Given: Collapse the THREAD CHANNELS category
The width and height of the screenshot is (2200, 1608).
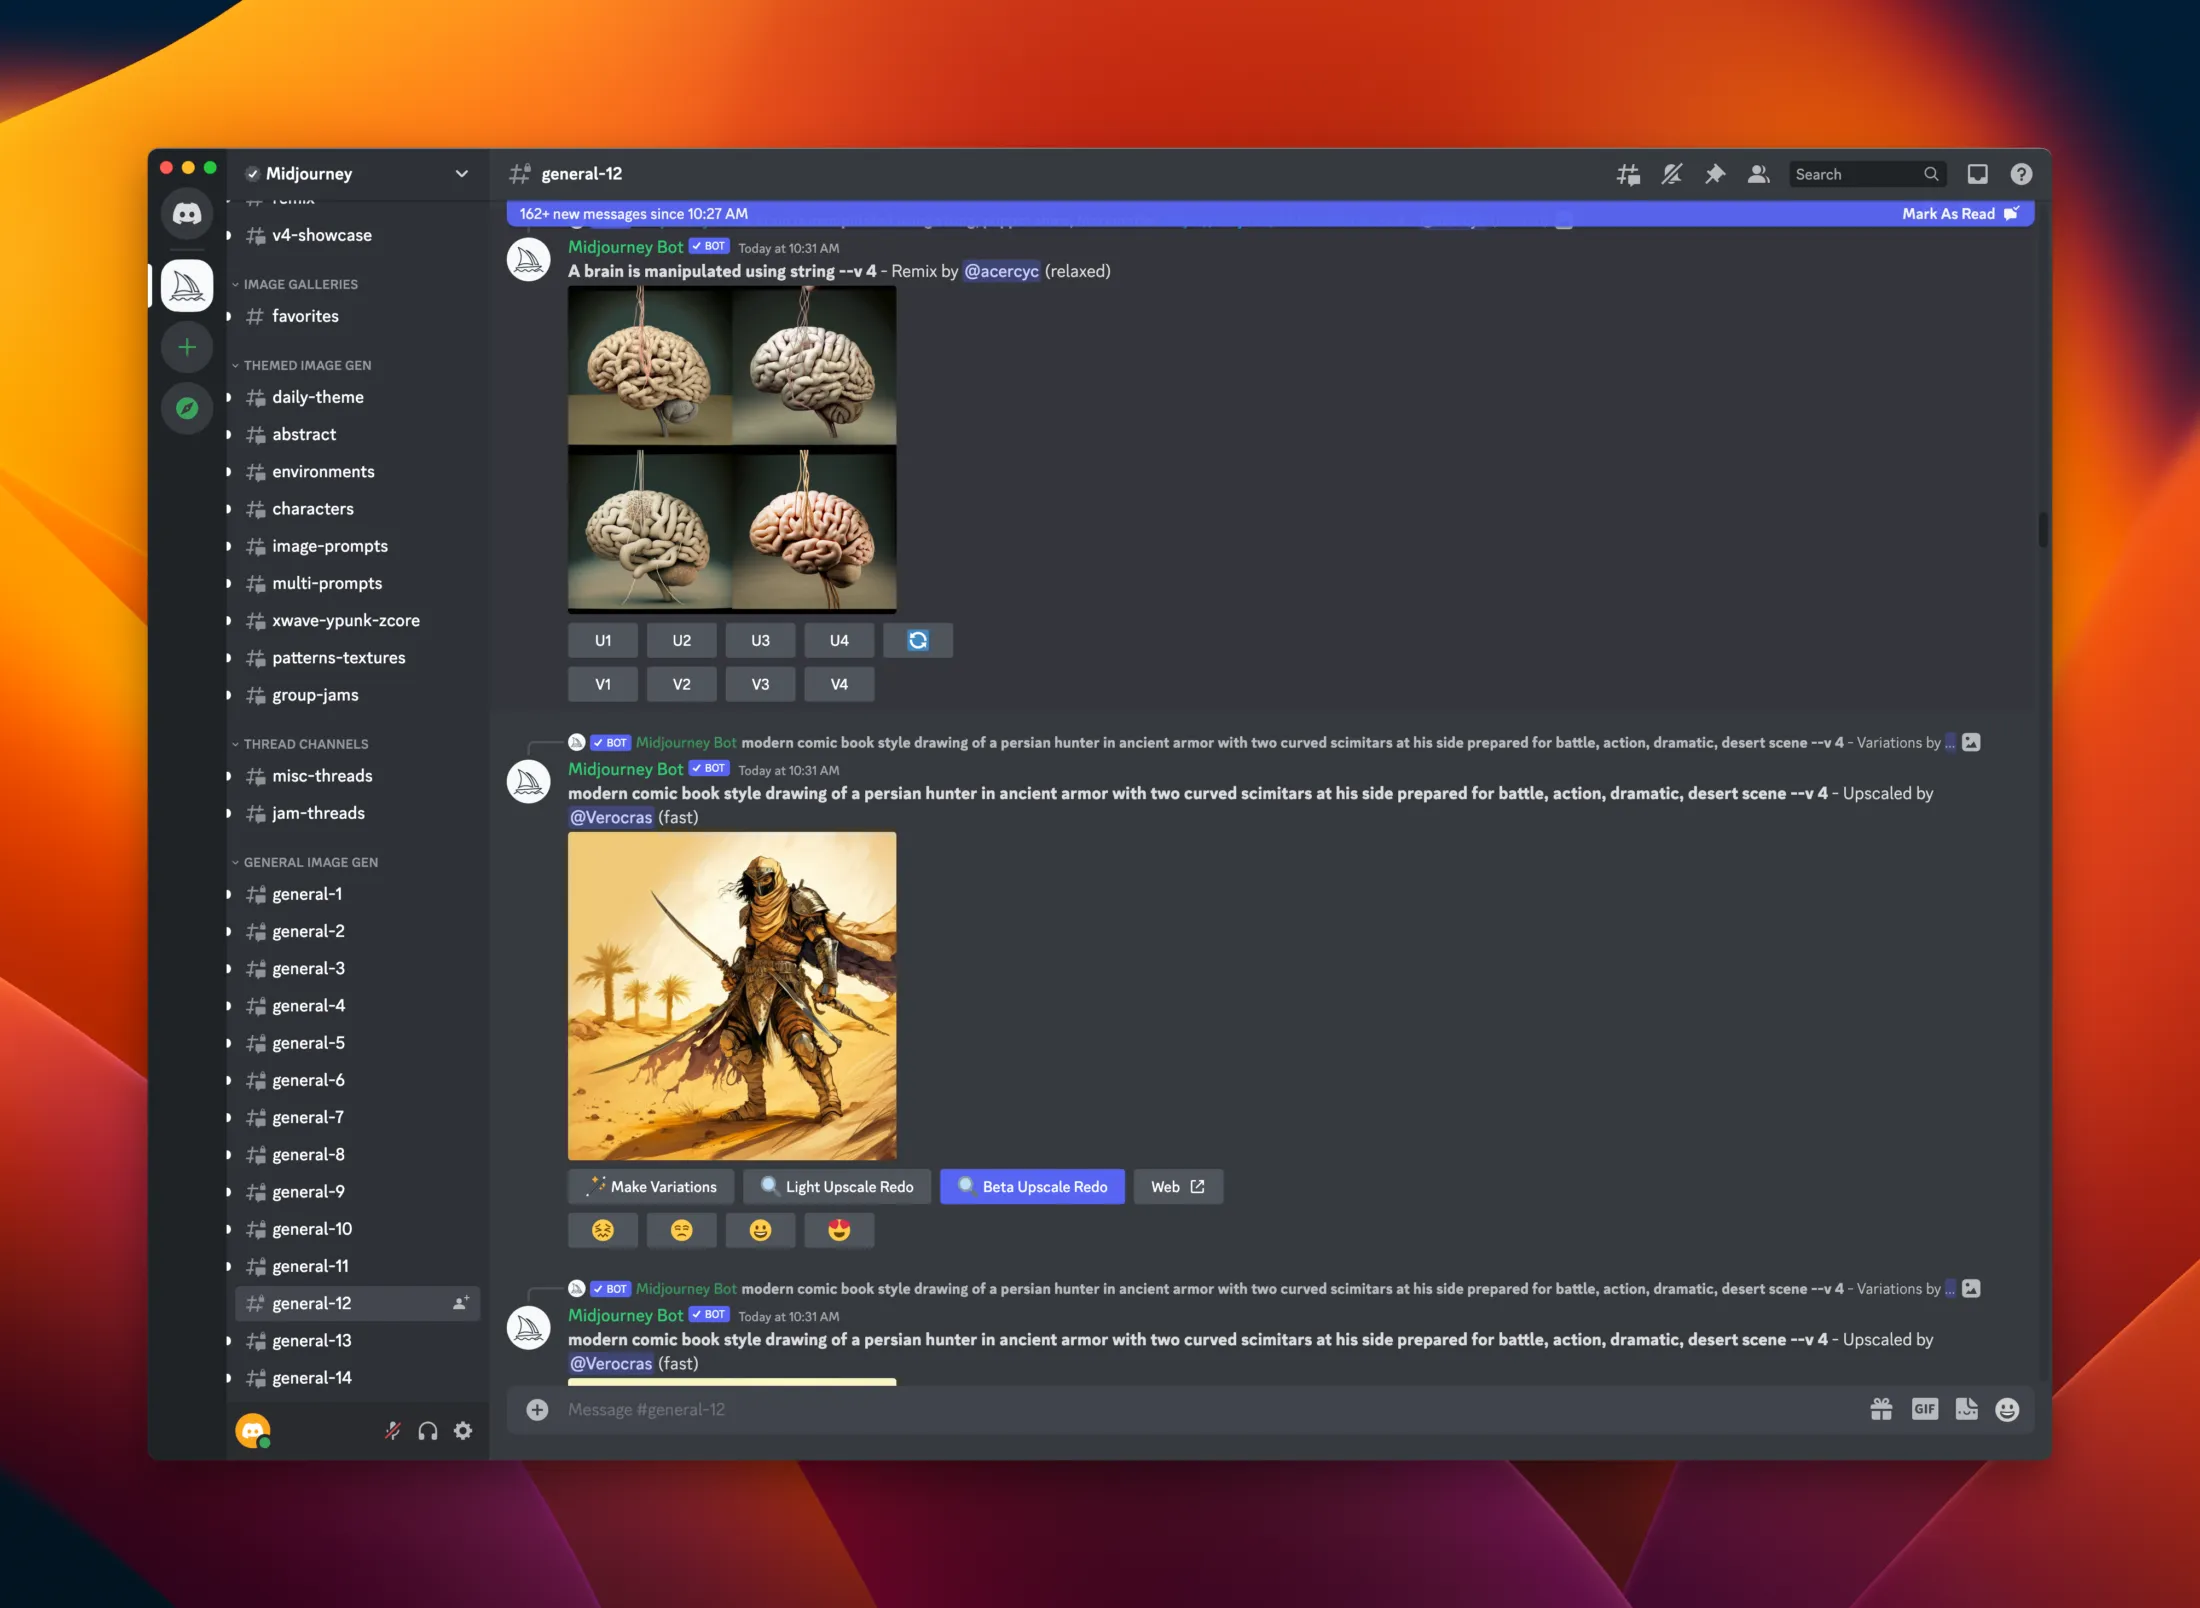Looking at the screenshot, I should 304,743.
